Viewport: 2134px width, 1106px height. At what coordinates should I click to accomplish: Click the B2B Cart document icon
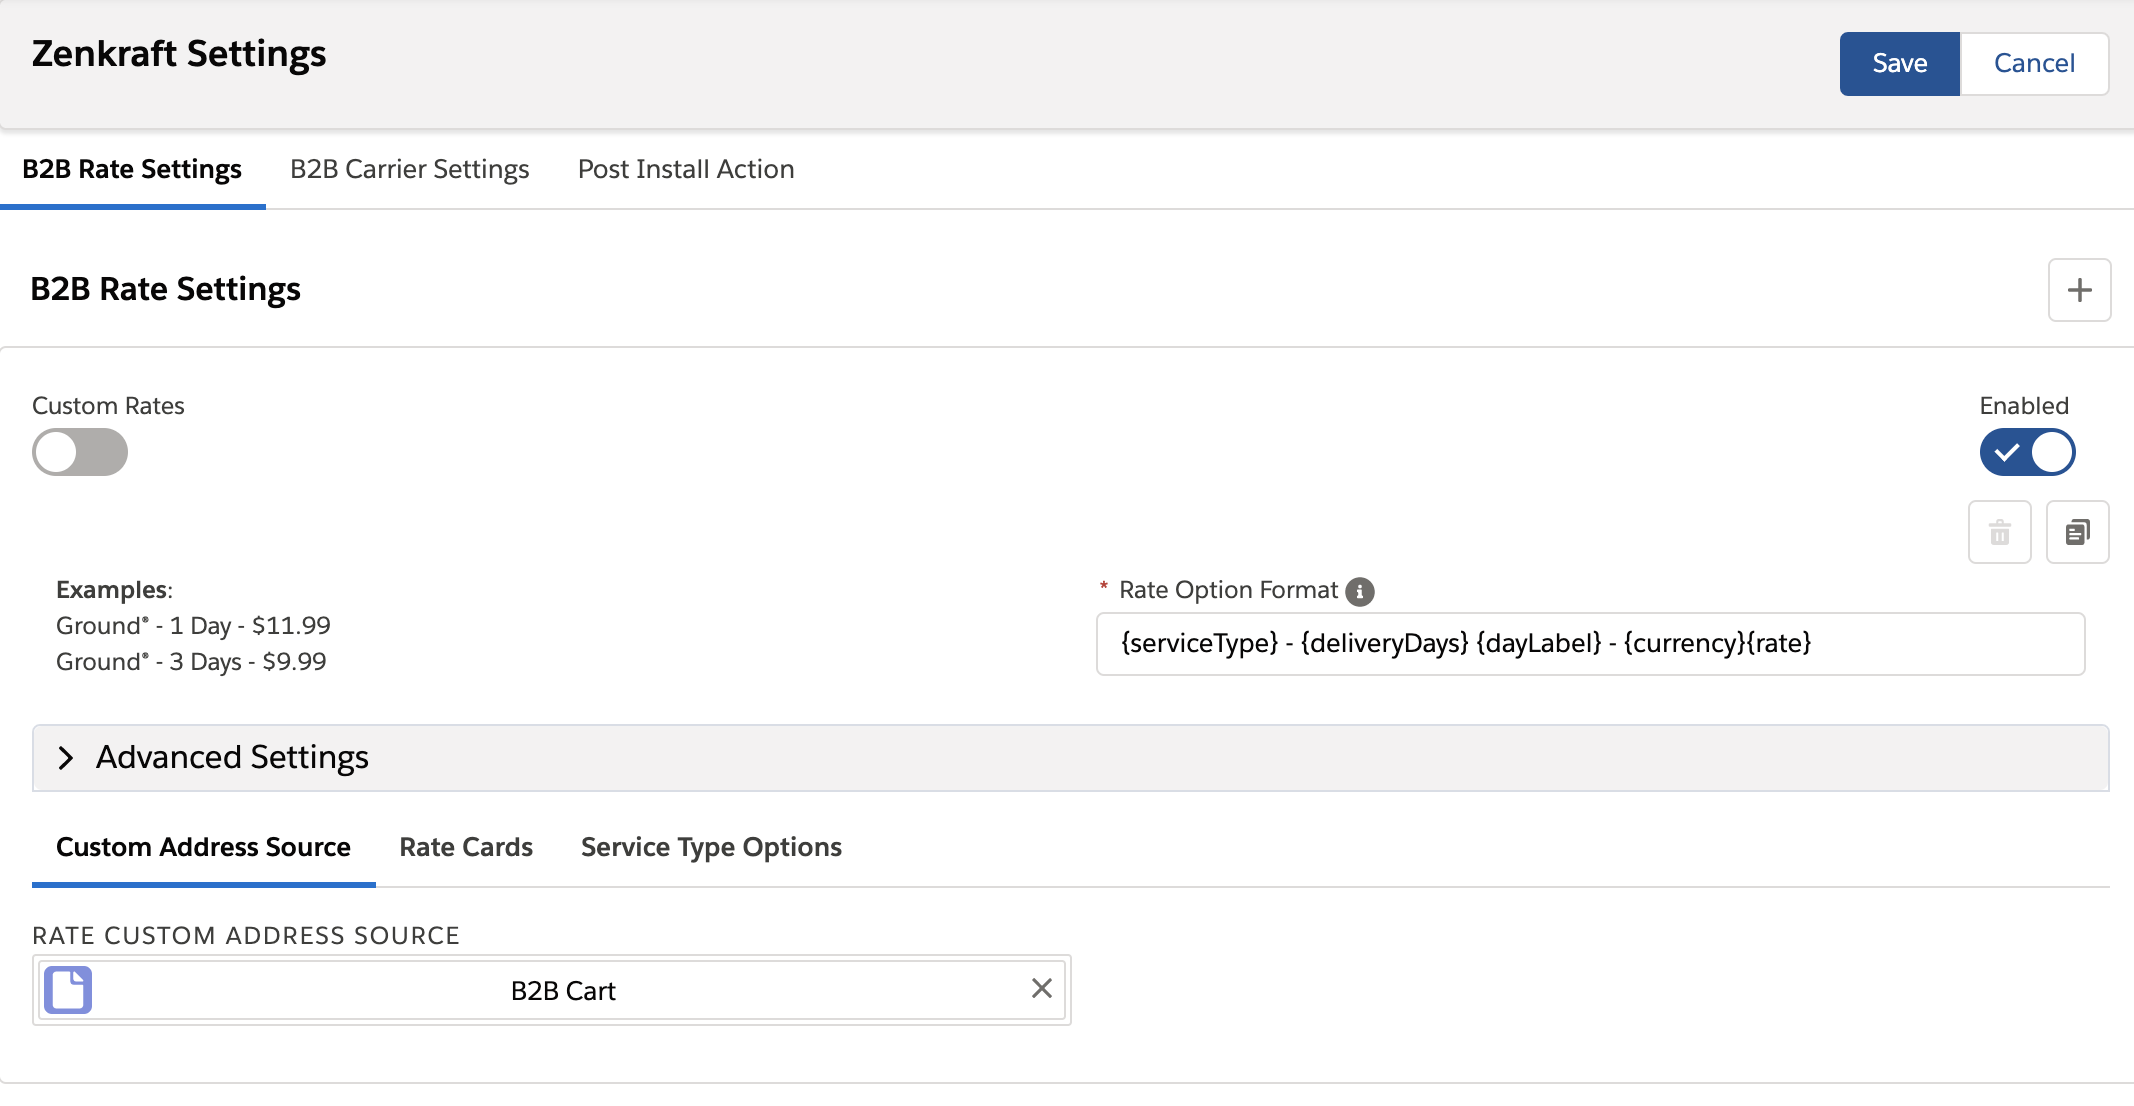click(68, 990)
